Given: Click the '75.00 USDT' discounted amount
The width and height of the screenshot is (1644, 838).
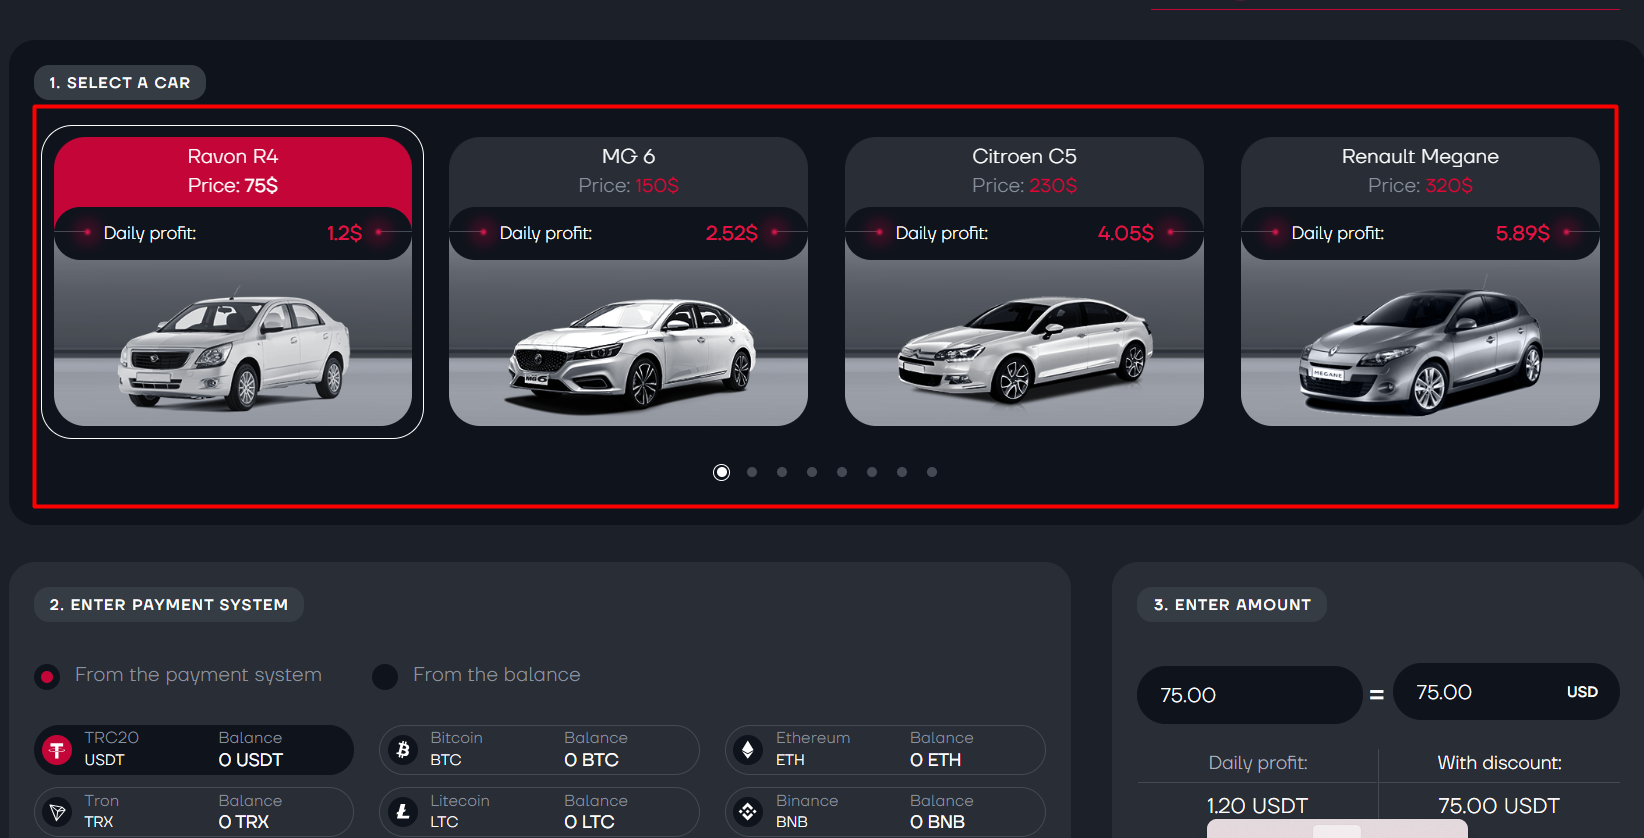Looking at the screenshot, I should [1499, 806].
